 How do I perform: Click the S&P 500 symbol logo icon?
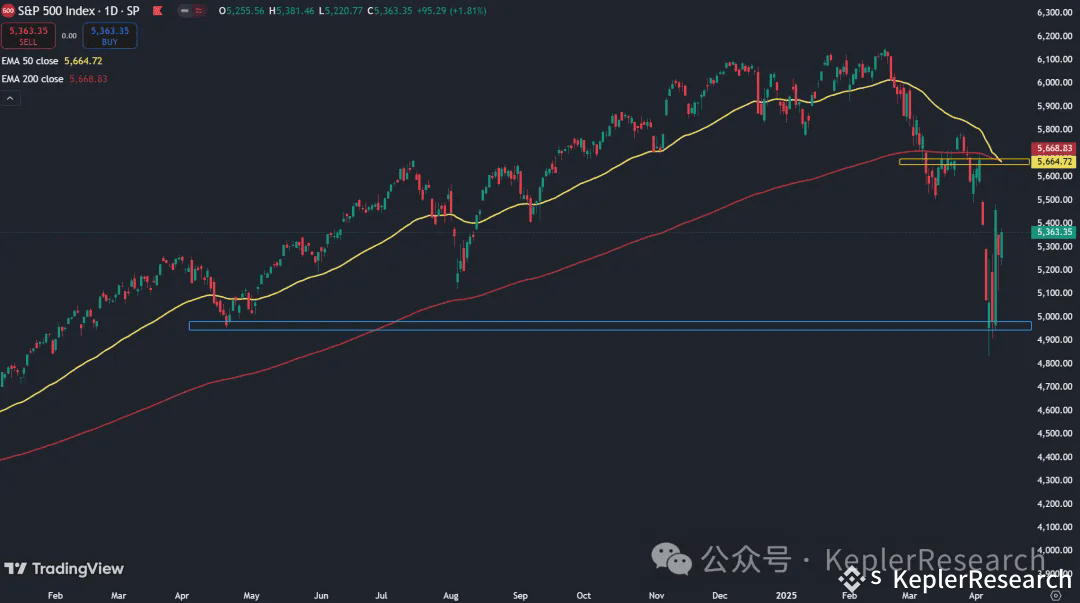click(8, 11)
